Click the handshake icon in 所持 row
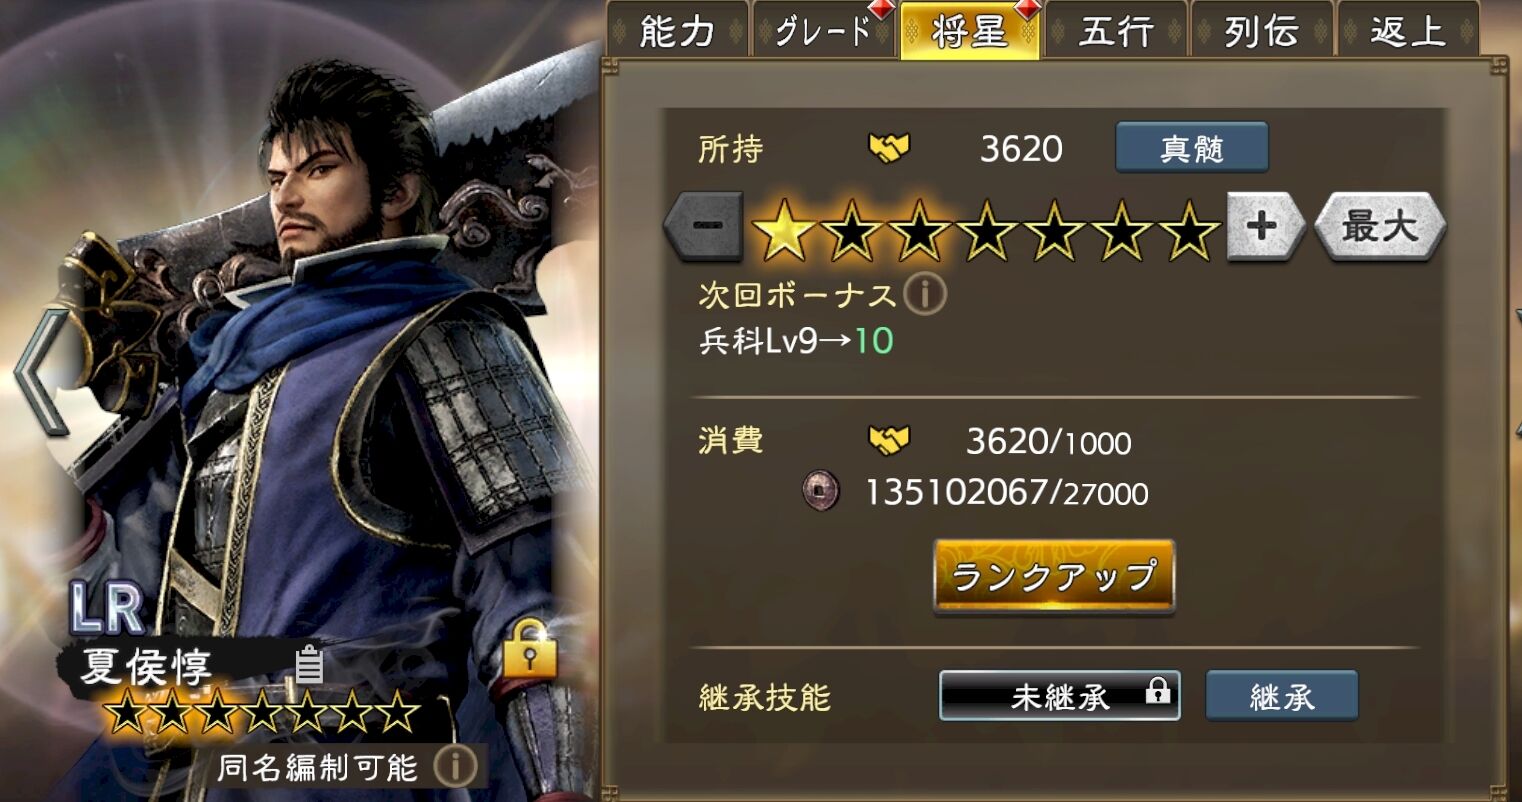Screen dimensions: 1522x802 [x=888, y=149]
